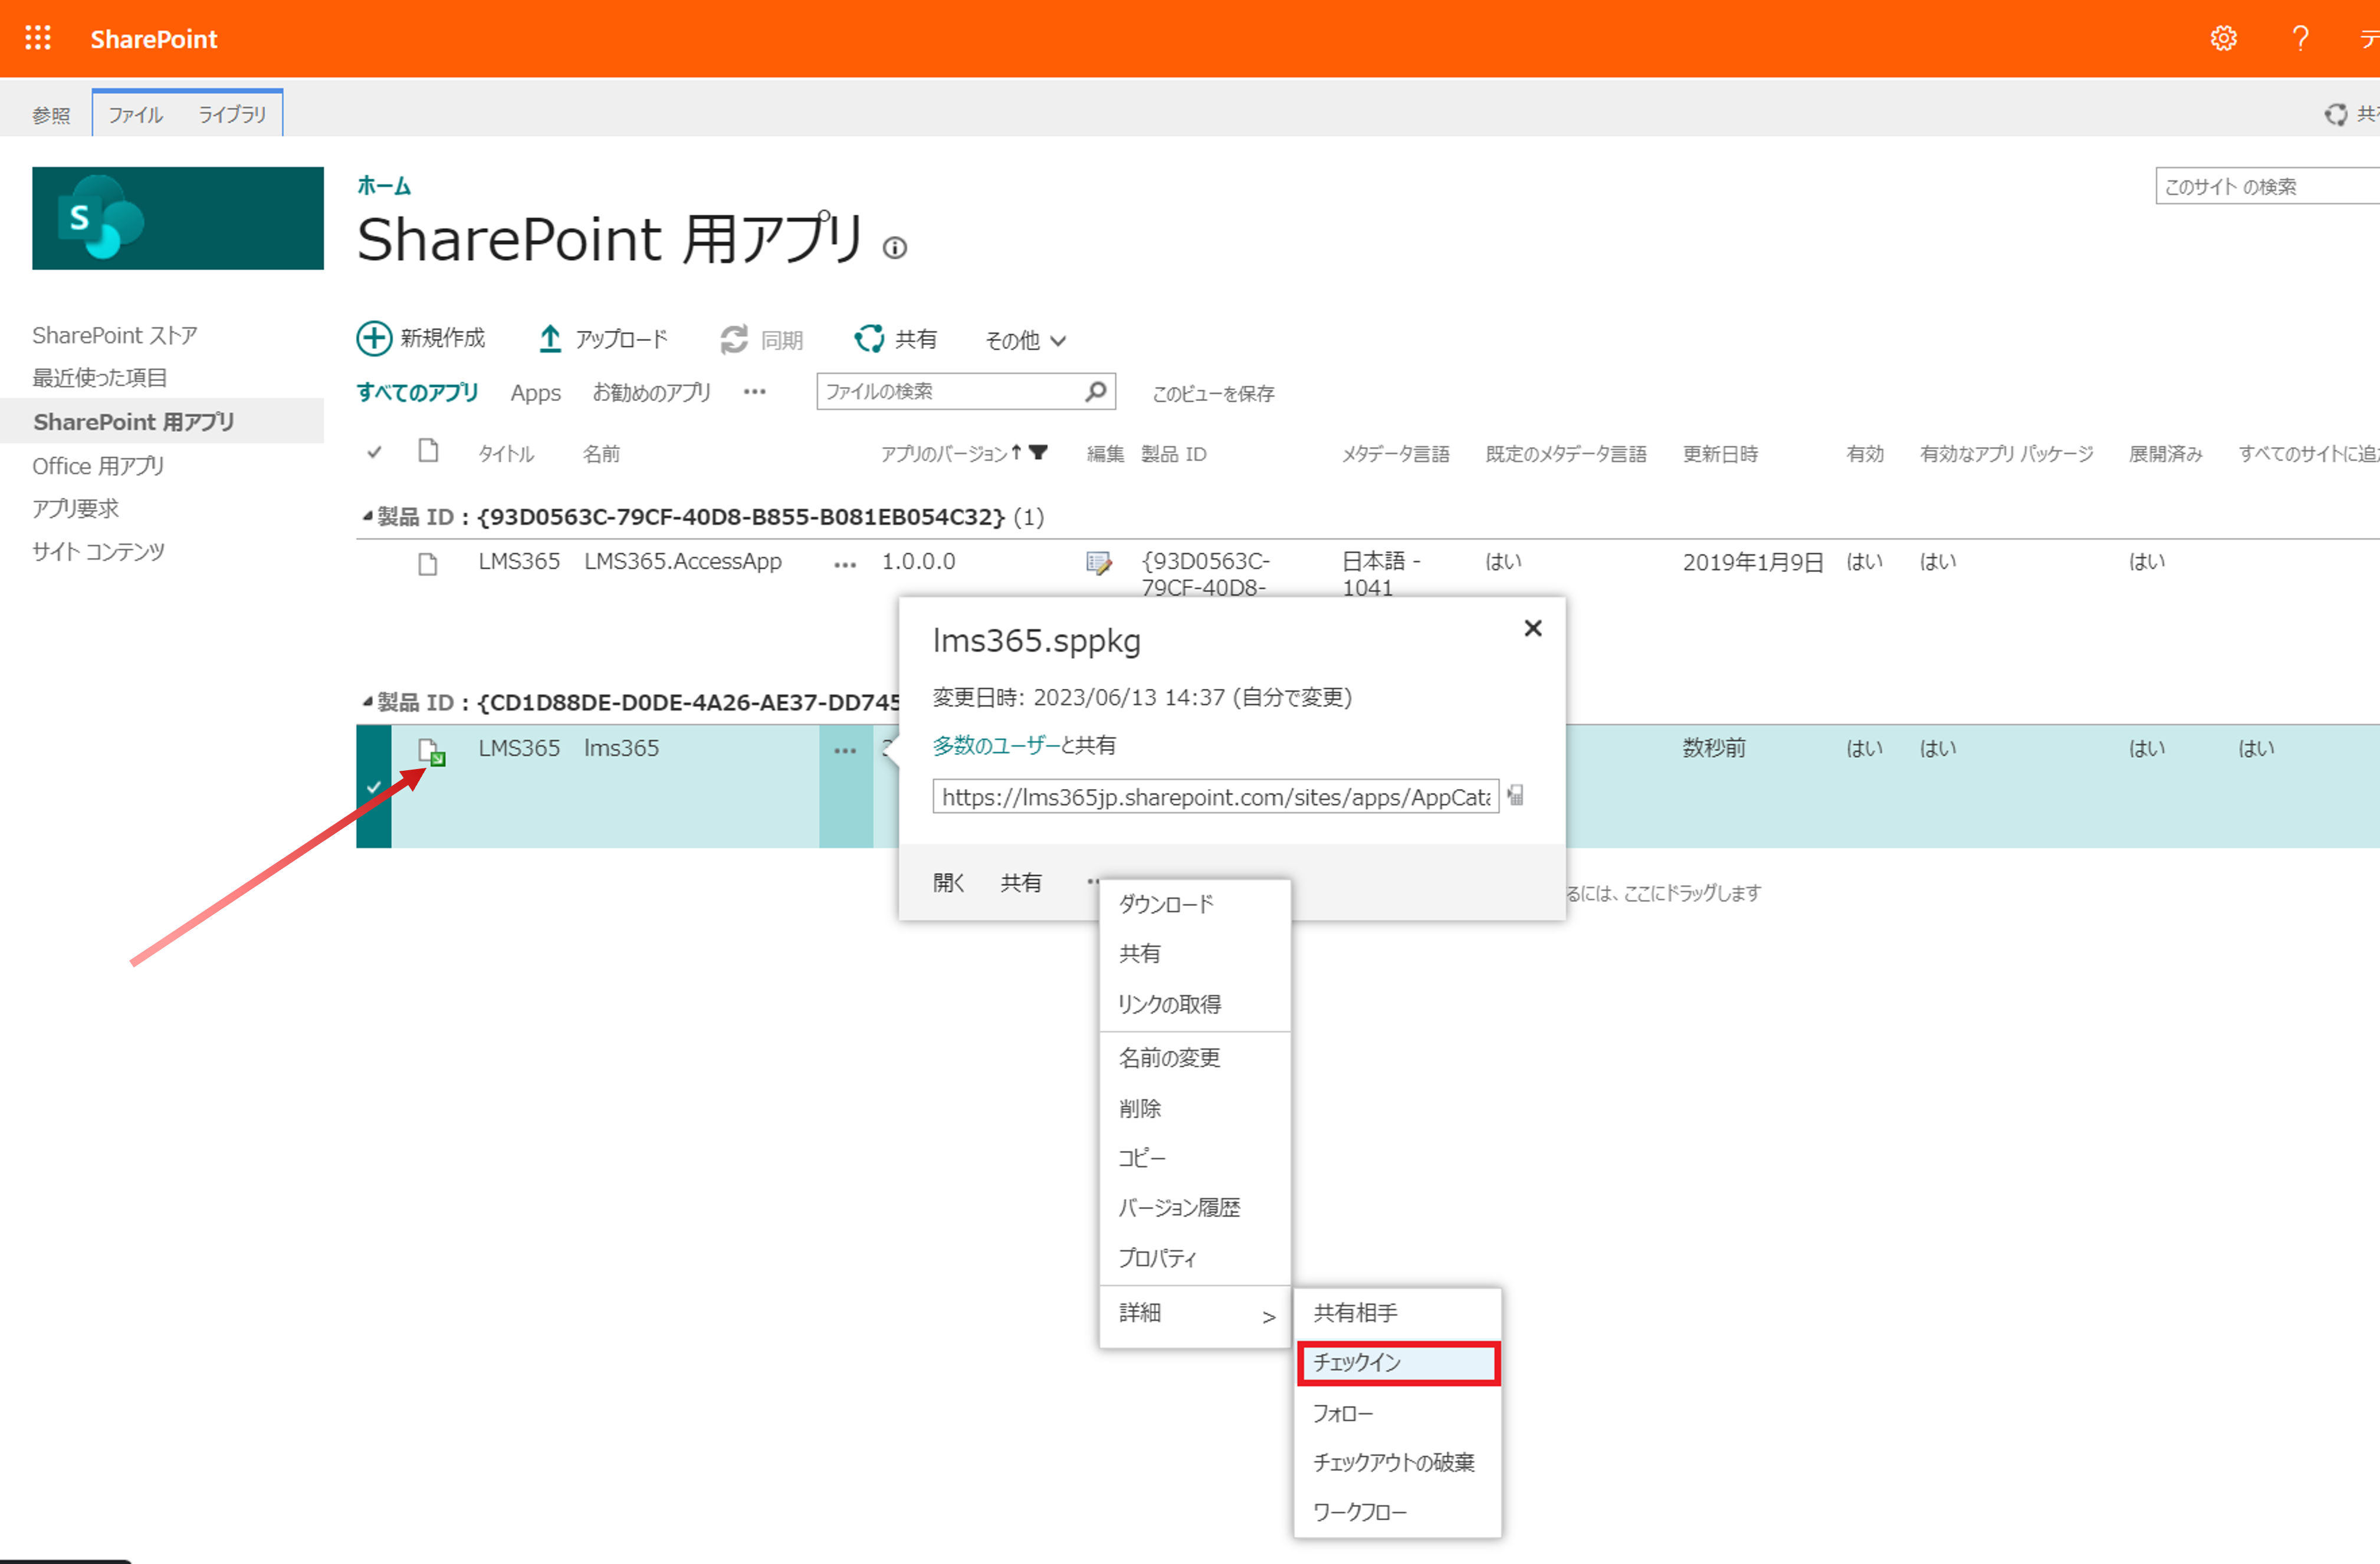Screen dimensions: 2380x1564
Task: Open more views ellipsis after お勧めのアプリ
Action: pos(754,392)
